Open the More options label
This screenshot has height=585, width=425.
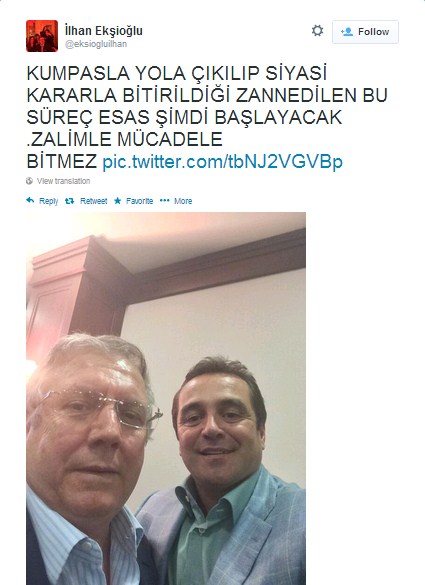coord(183,201)
